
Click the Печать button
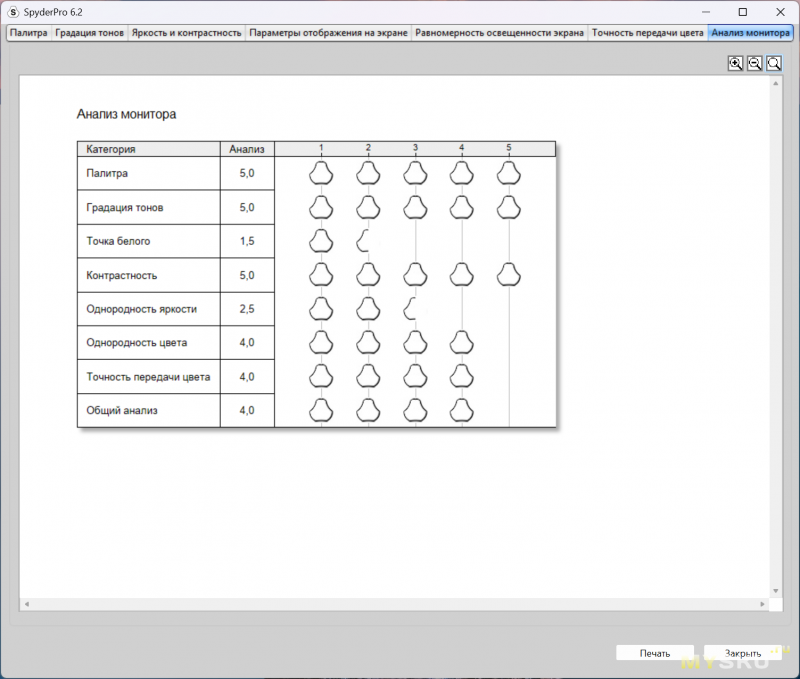(x=655, y=653)
